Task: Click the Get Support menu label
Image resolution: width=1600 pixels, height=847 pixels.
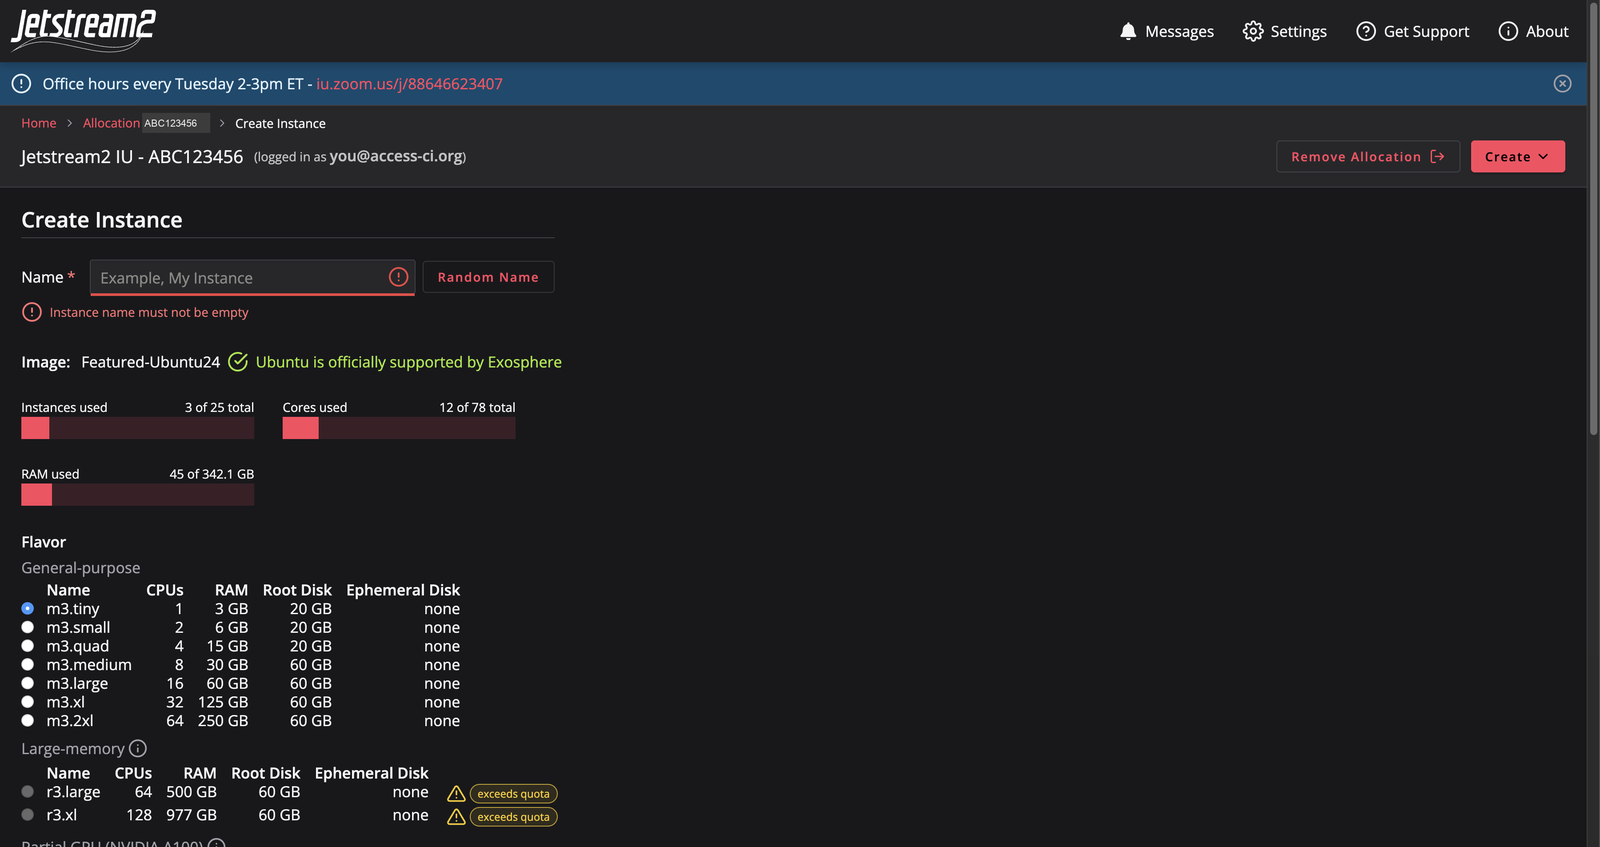Action: (1426, 31)
